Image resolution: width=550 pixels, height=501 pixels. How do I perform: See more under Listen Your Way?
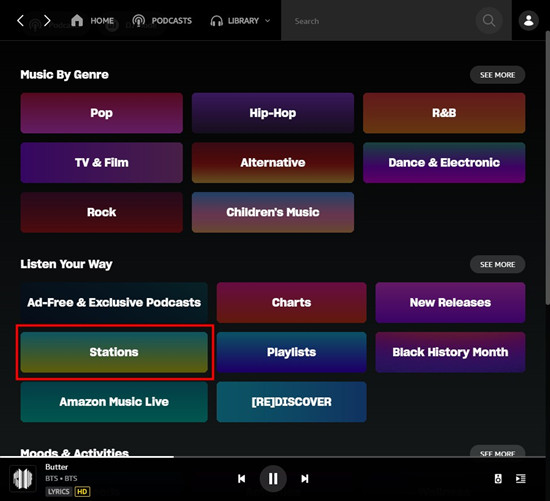pyautogui.click(x=497, y=264)
